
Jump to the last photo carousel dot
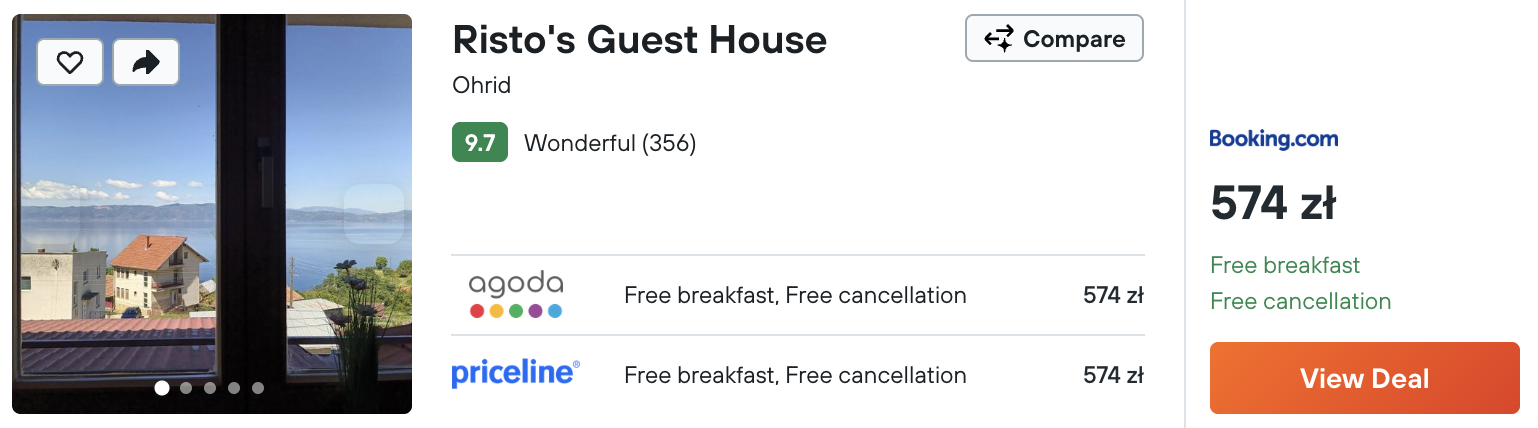tap(258, 388)
